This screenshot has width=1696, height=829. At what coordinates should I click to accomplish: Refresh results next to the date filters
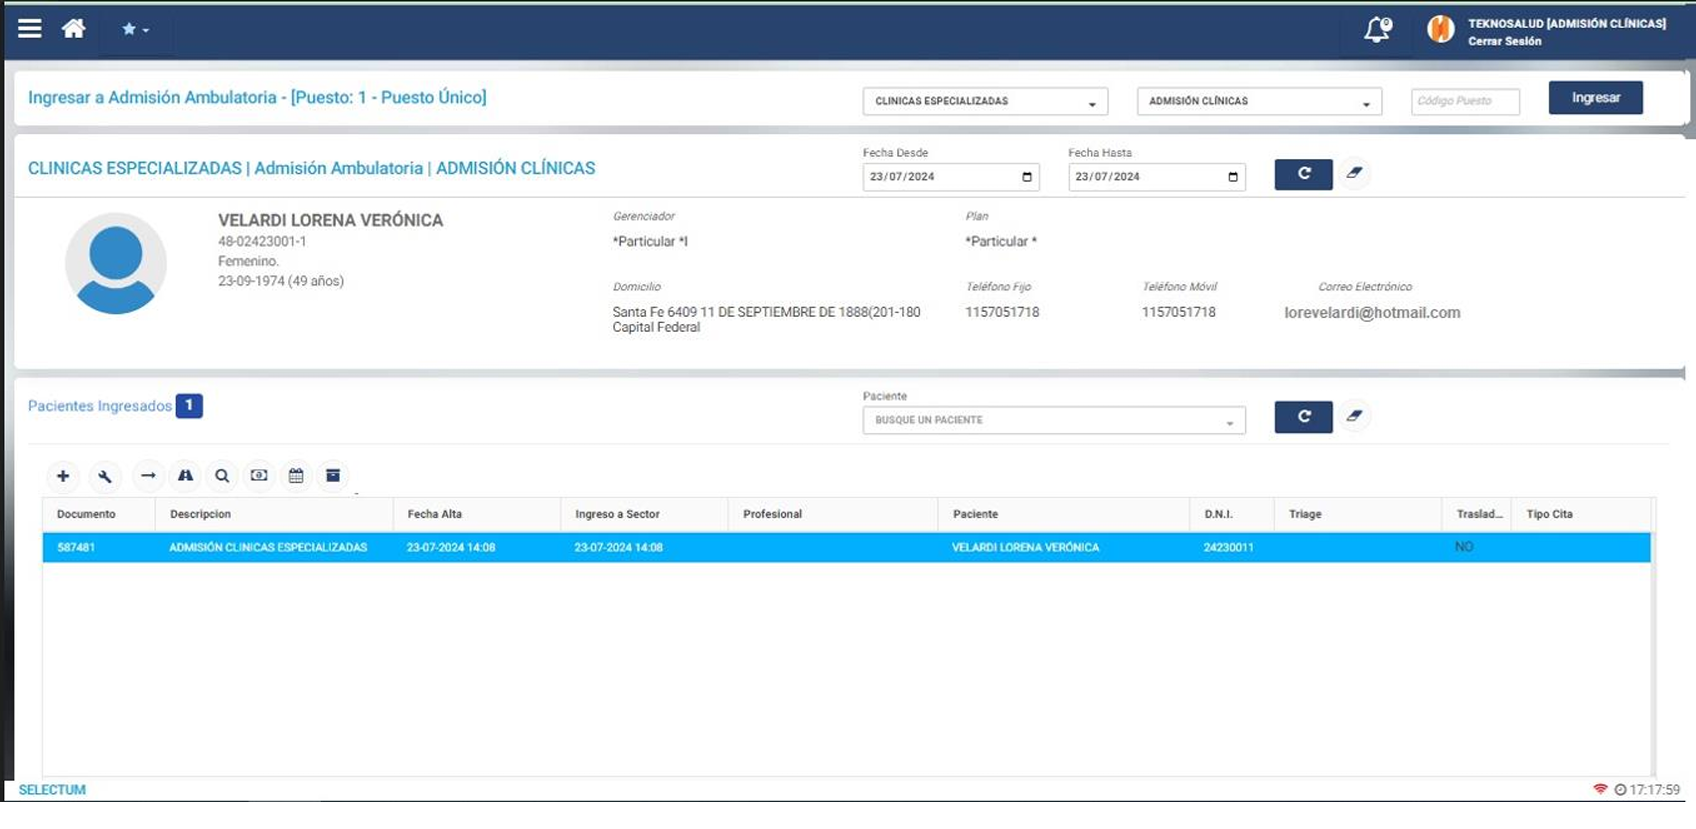(x=1303, y=174)
